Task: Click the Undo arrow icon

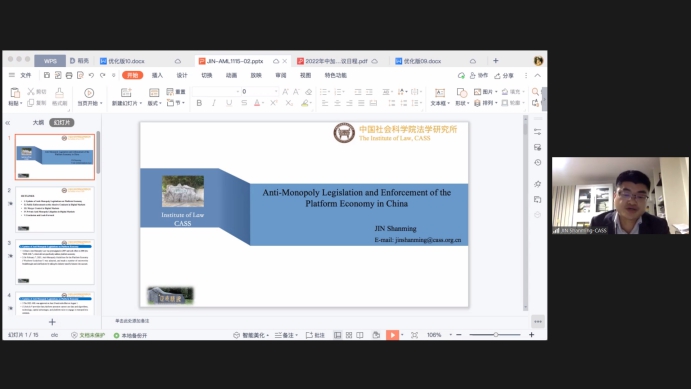Action: pos(91,76)
